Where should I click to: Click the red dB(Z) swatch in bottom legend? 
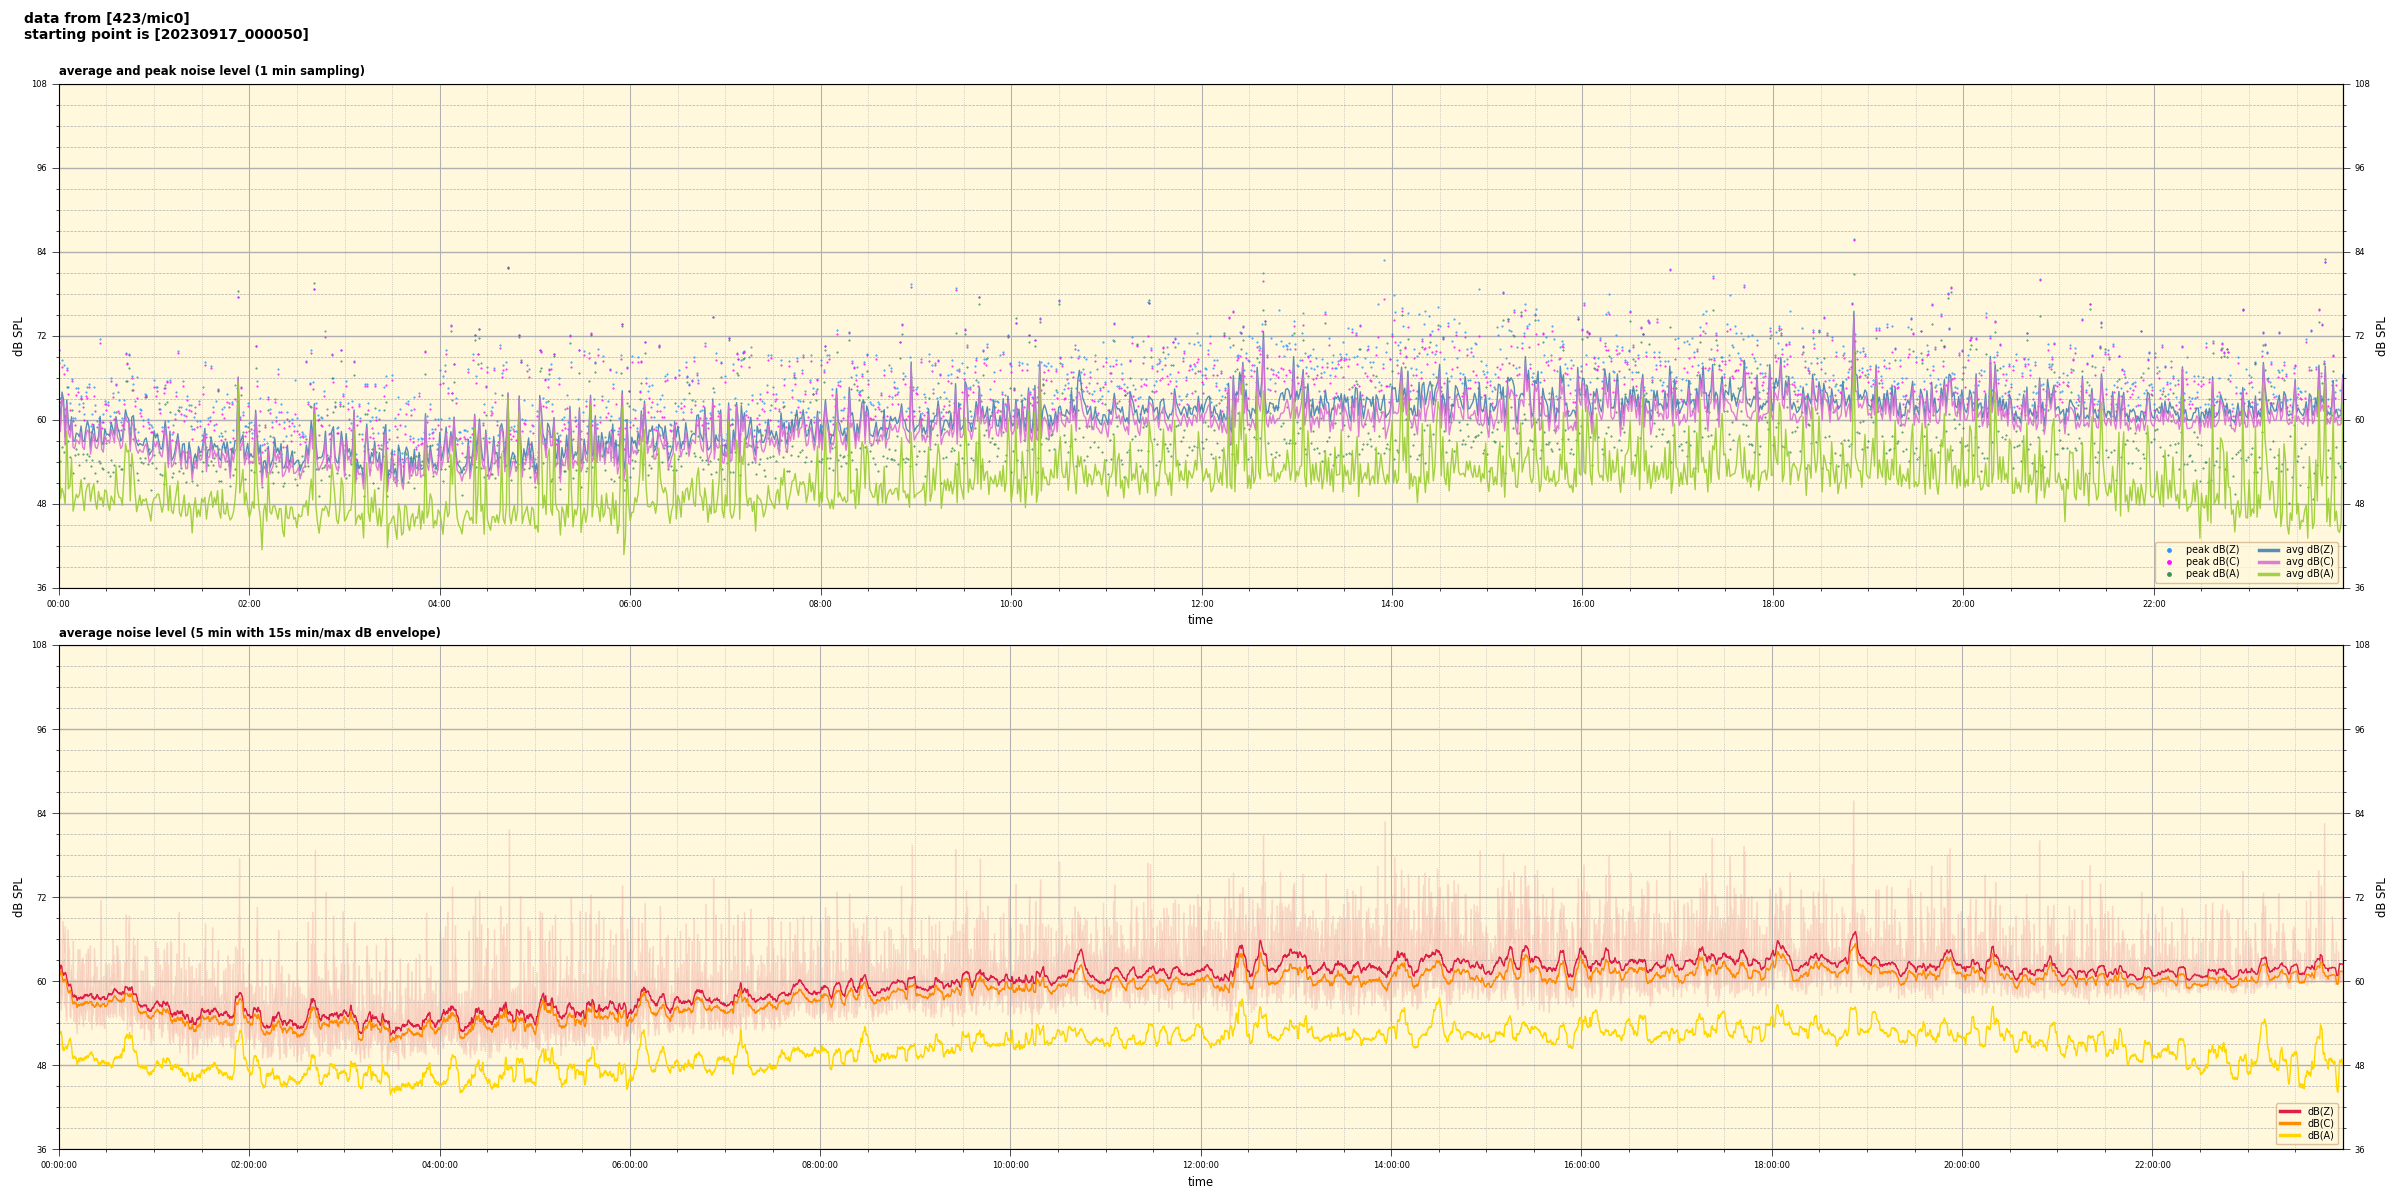(x=2290, y=1111)
